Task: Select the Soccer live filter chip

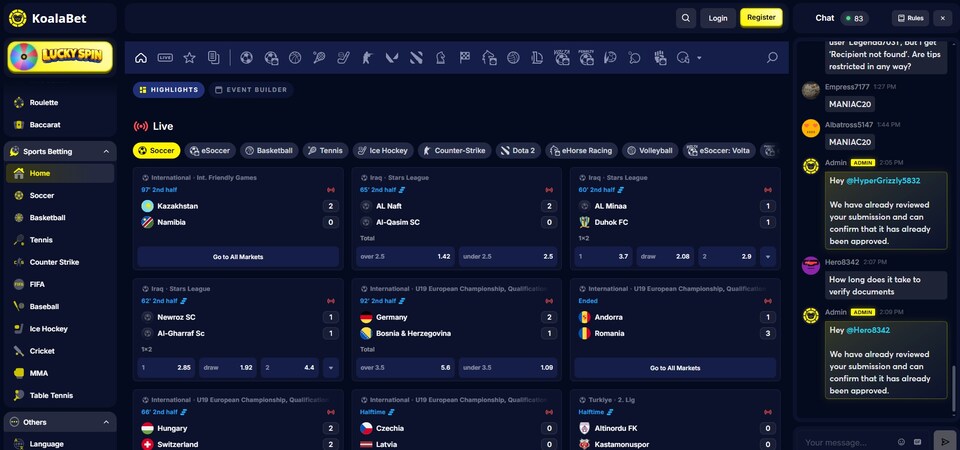Action: (157, 151)
